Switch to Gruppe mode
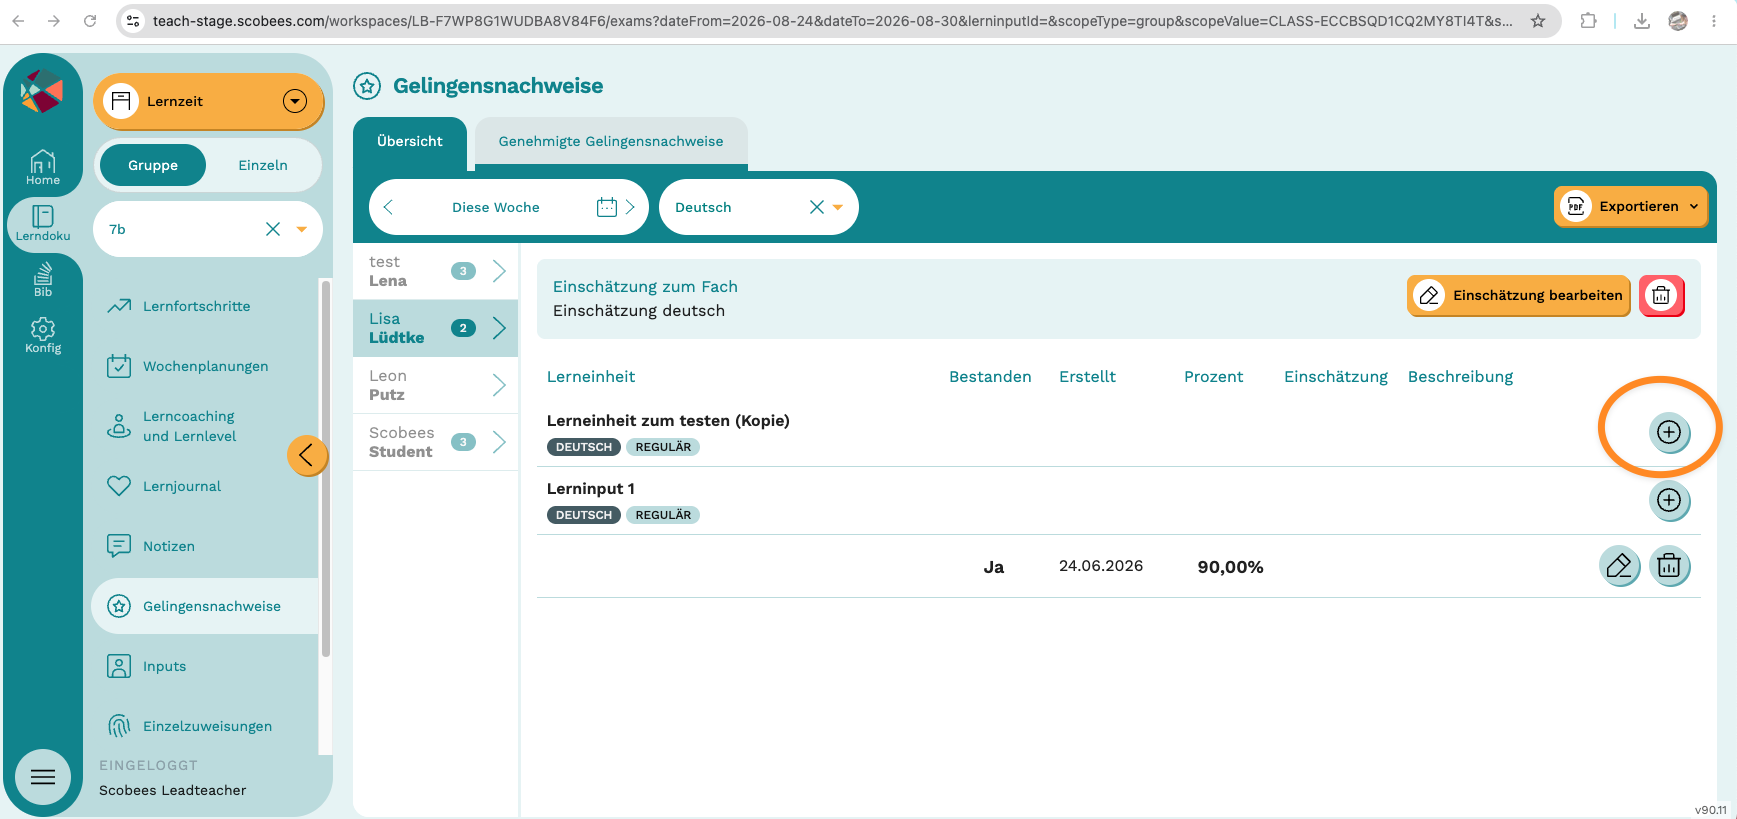 click(x=153, y=165)
